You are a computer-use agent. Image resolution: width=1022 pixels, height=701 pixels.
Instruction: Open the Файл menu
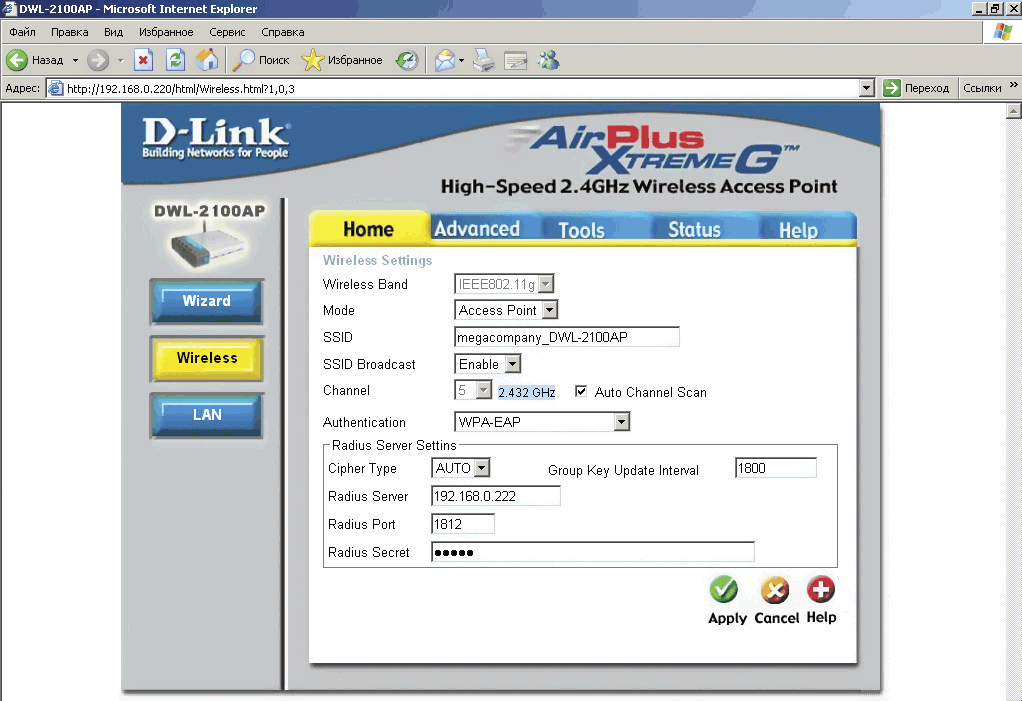coord(22,32)
